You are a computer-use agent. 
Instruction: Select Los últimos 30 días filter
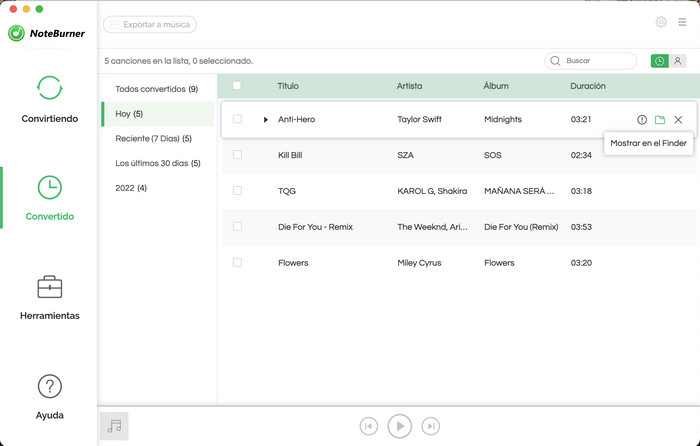tap(158, 163)
